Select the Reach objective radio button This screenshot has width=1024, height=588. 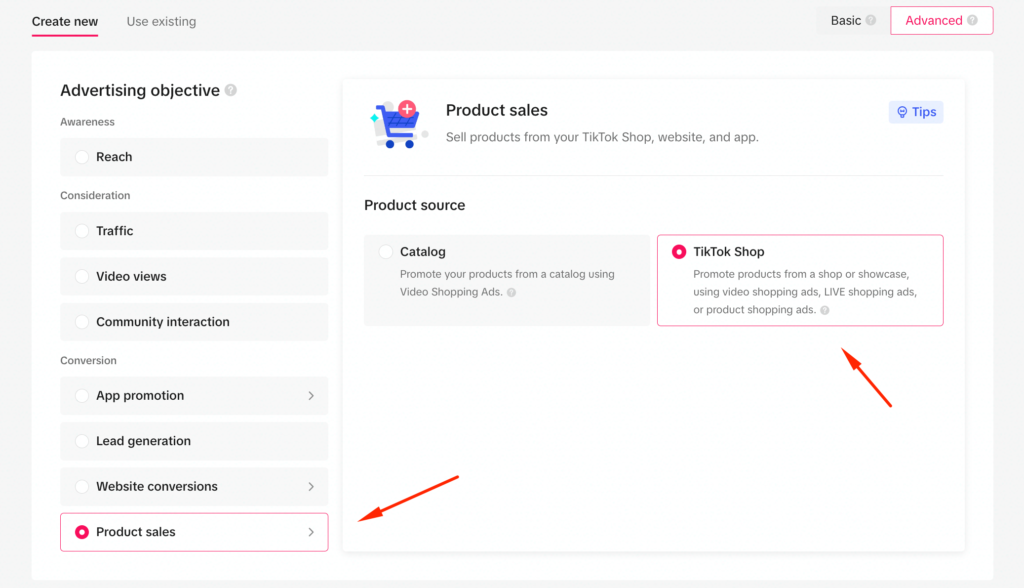[x=82, y=157]
